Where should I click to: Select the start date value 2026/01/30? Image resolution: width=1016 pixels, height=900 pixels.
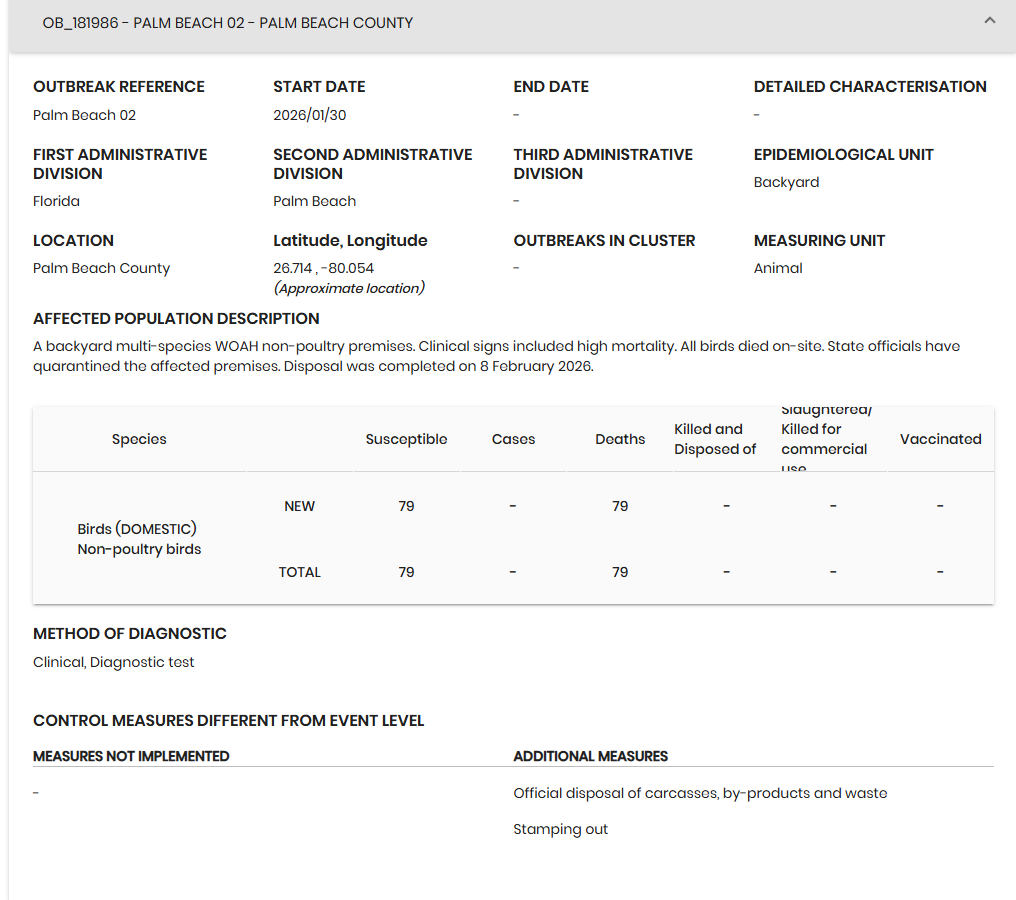(x=310, y=115)
